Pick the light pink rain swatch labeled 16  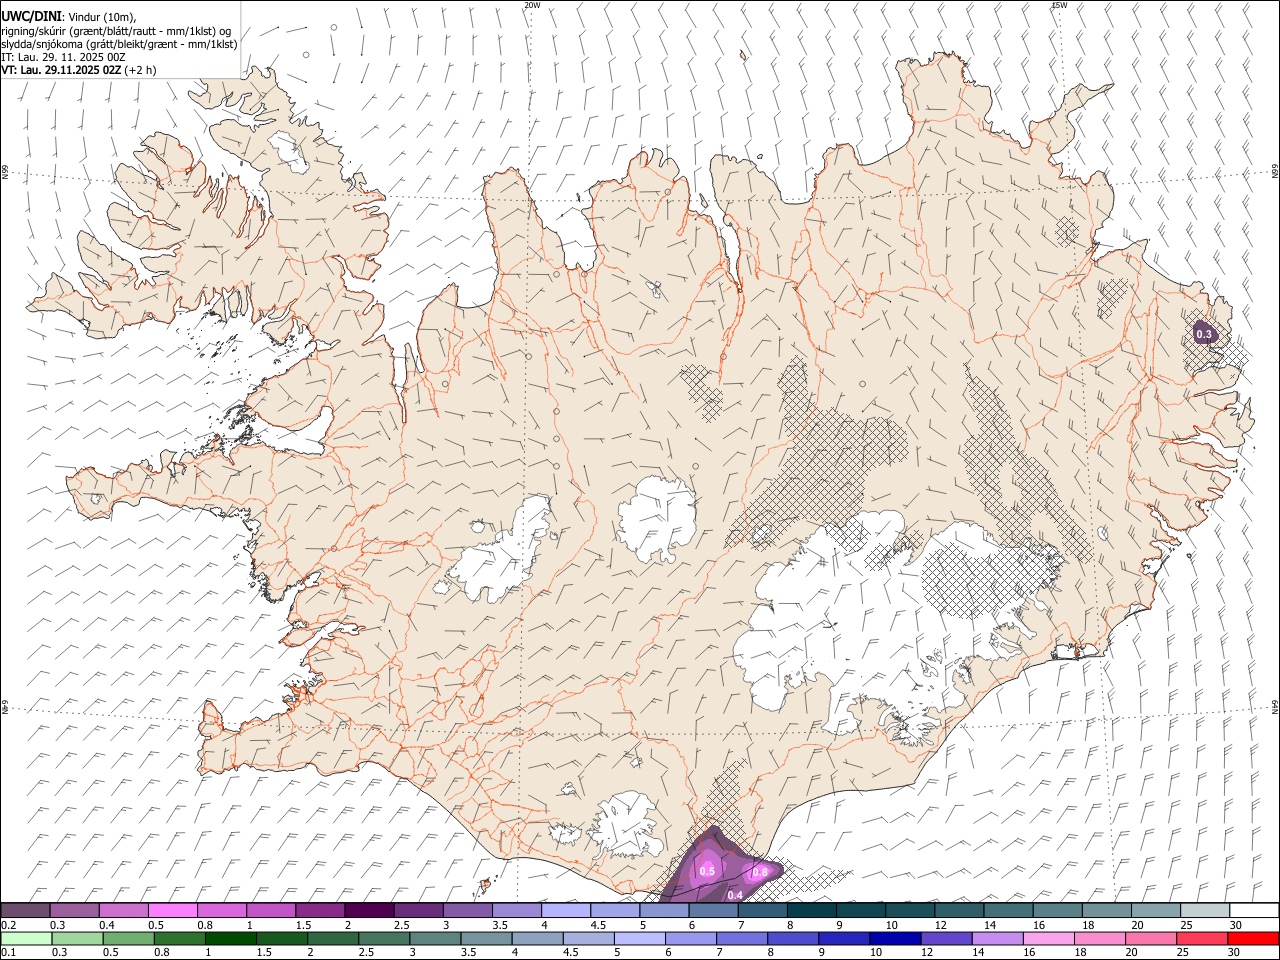[x=1049, y=938]
